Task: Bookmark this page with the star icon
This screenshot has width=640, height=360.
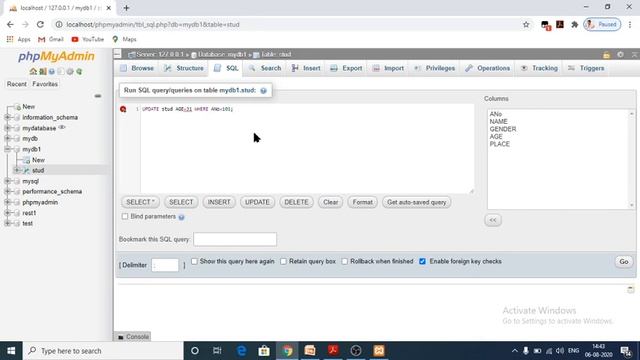Action: (x=526, y=24)
